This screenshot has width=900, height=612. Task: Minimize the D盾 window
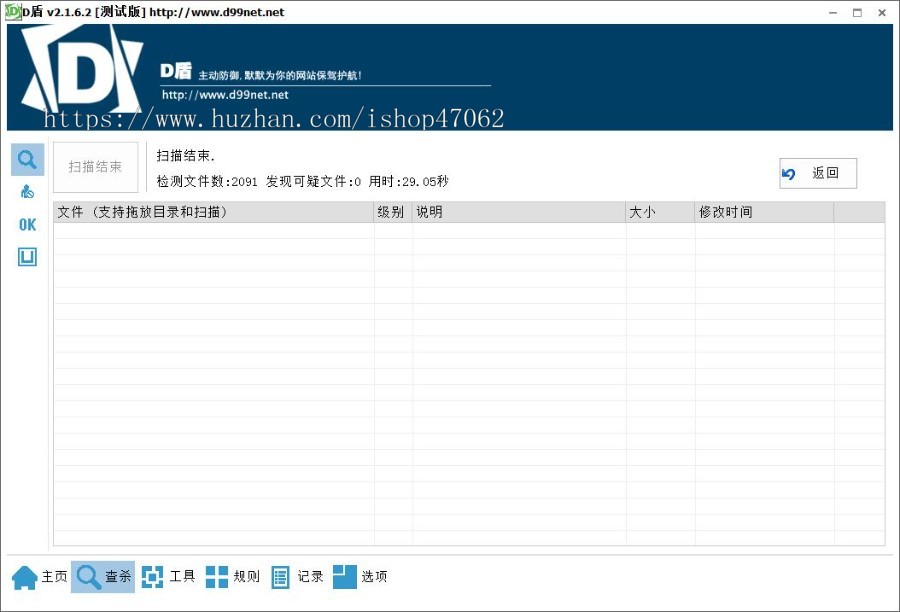tap(833, 13)
